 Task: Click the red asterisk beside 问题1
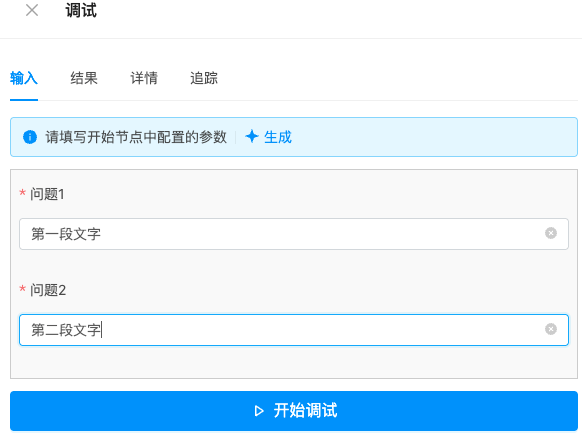(x=22, y=193)
